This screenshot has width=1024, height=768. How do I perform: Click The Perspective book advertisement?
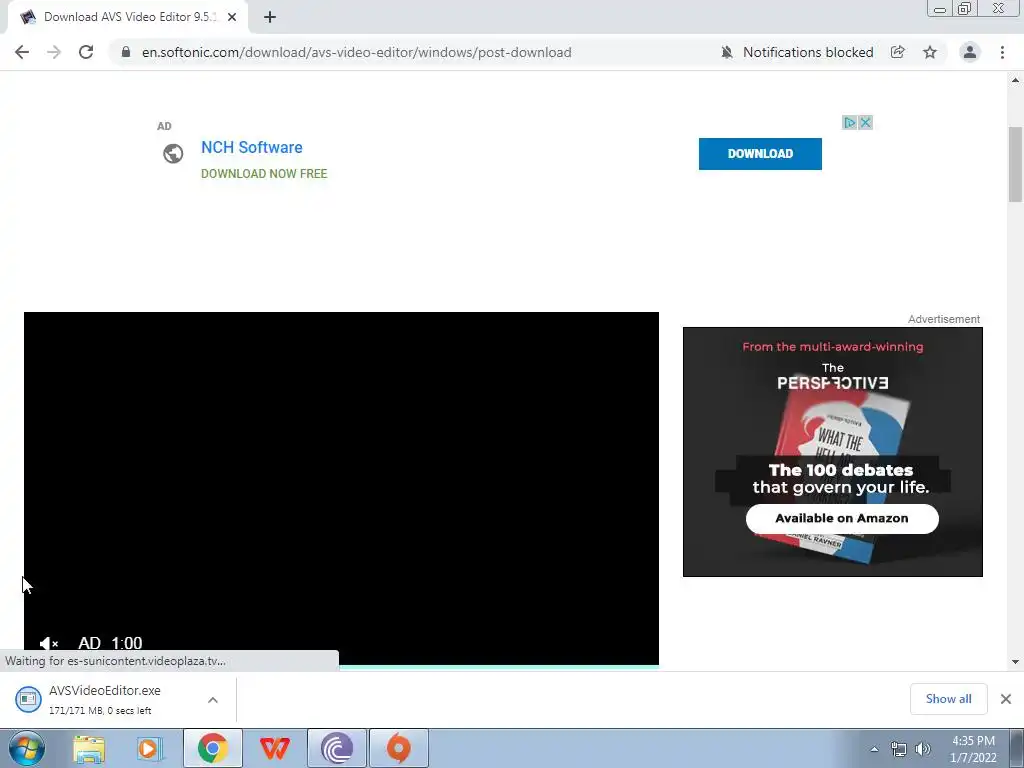coord(833,452)
